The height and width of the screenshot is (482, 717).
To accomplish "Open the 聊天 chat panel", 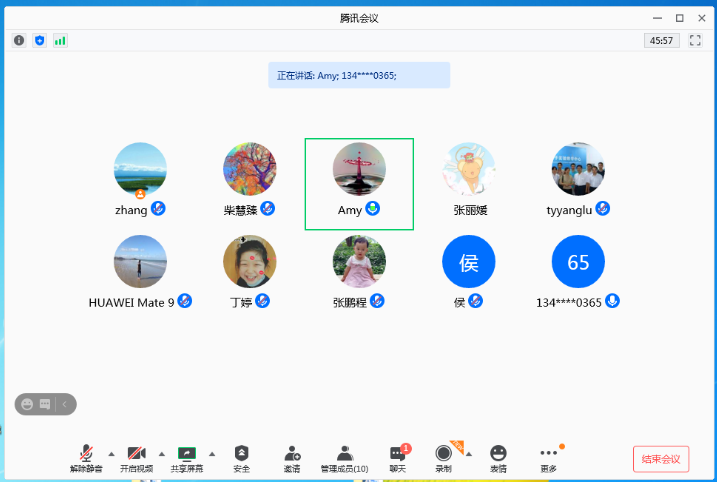I will [x=397, y=458].
